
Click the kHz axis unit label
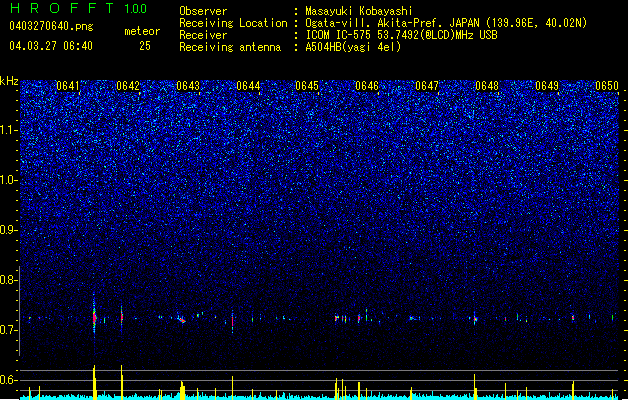tap(9, 81)
